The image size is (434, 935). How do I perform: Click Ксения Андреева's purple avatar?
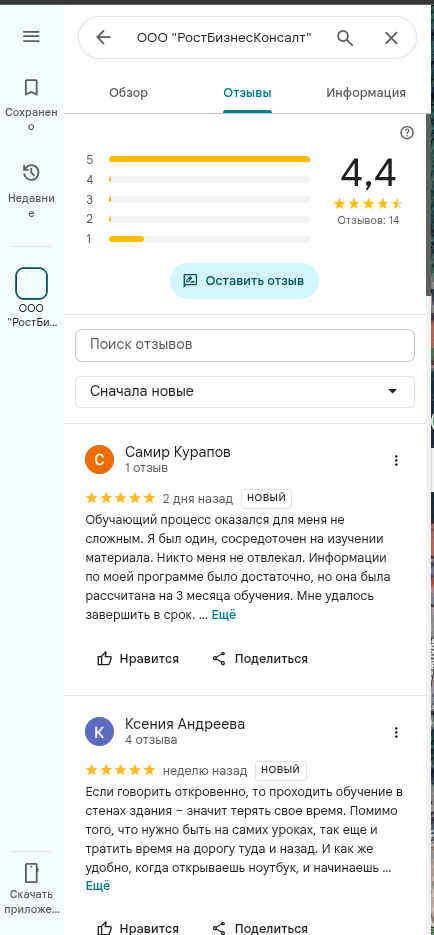(x=100, y=732)
